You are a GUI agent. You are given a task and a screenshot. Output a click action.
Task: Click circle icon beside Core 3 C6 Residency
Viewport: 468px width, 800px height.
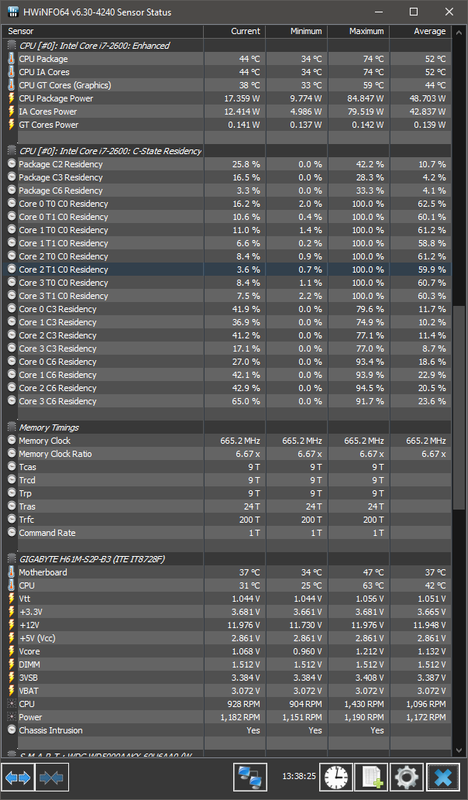pos(12,401)
